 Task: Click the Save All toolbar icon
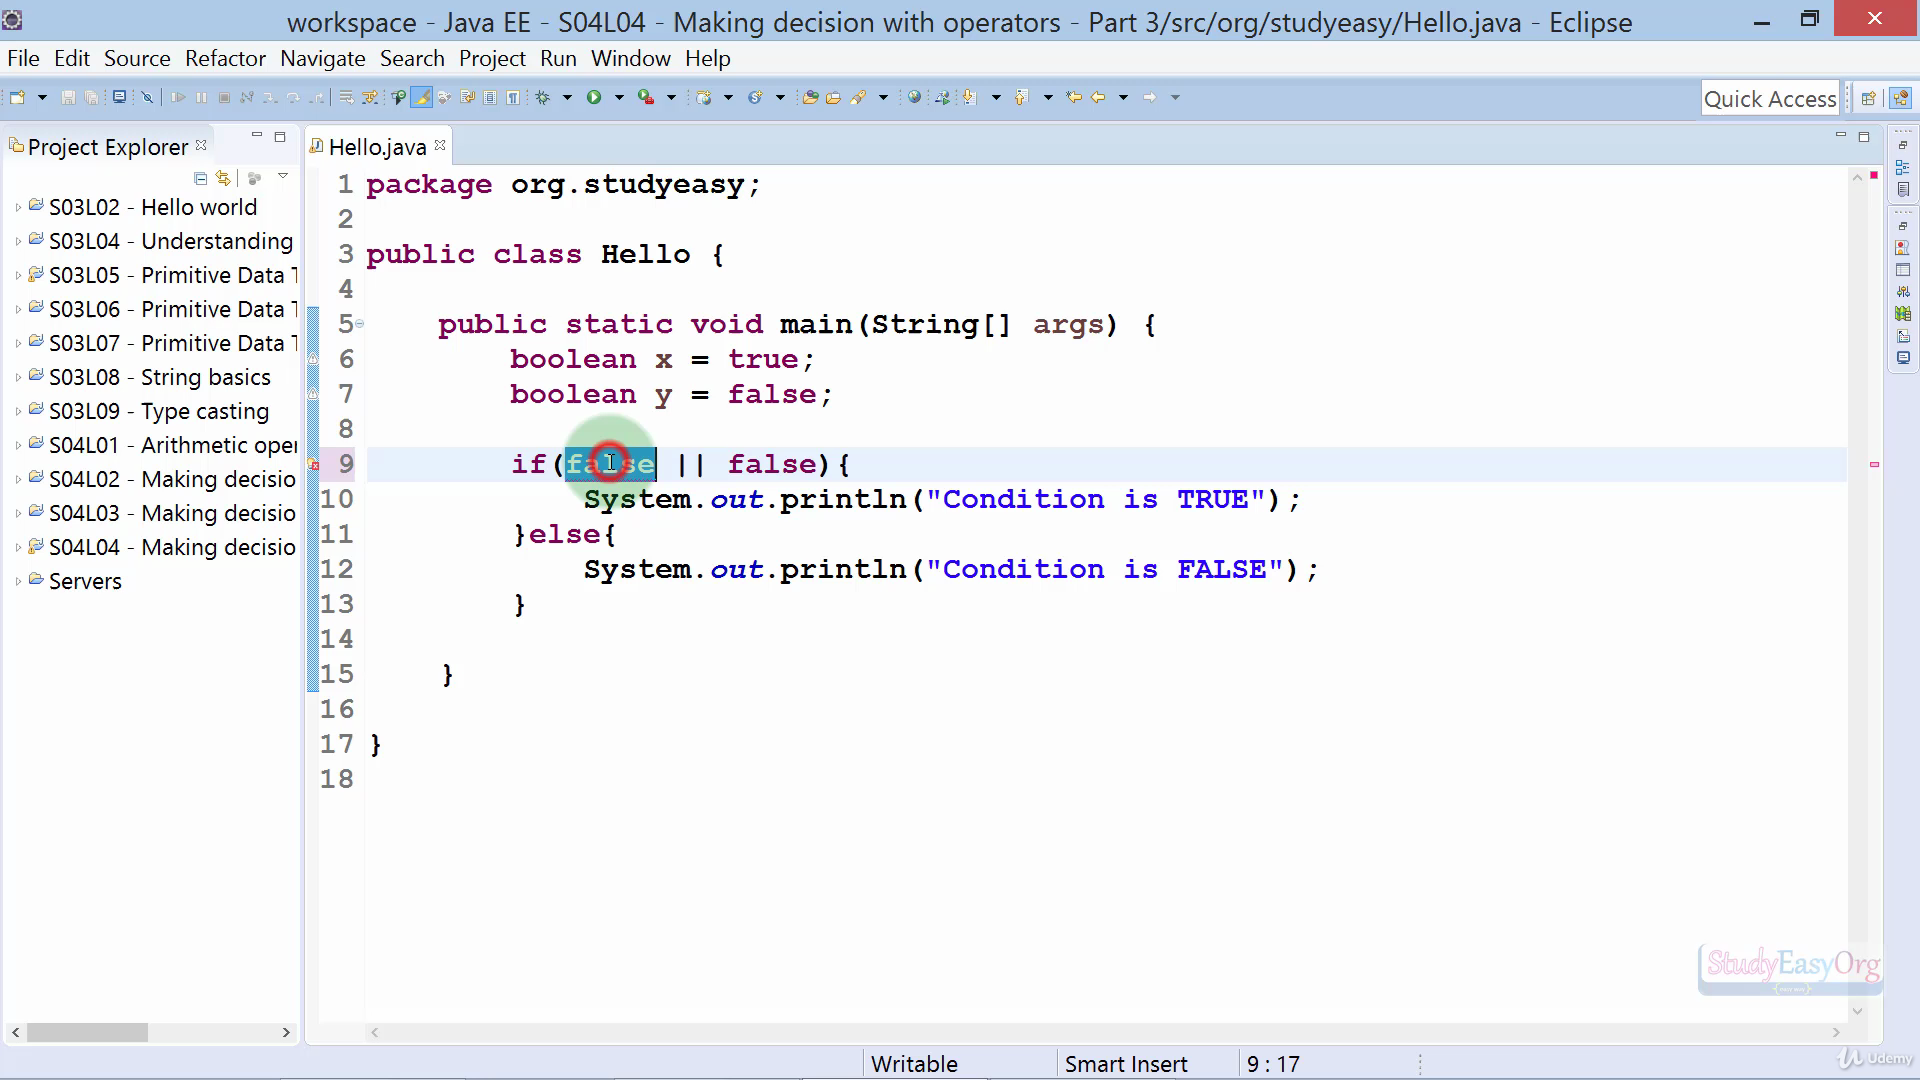pos(91,97)
